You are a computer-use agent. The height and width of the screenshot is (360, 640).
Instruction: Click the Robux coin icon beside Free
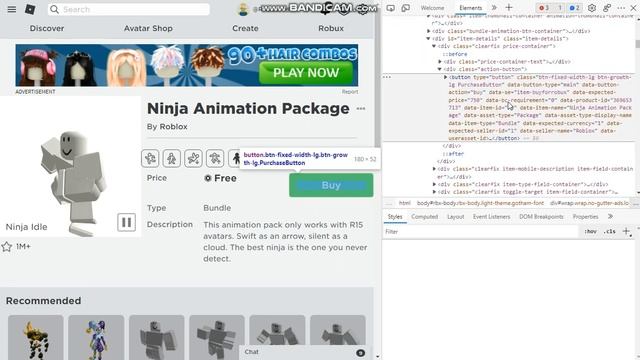coord(208,178)
